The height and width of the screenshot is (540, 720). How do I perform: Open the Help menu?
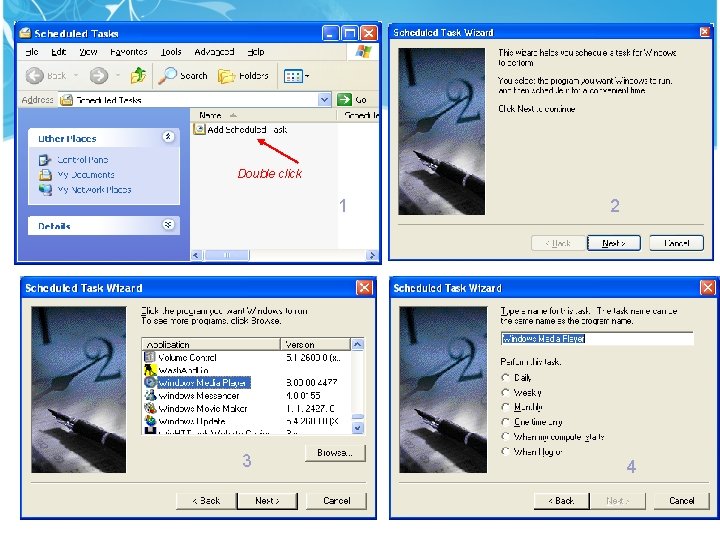click(x=256, y=52)
